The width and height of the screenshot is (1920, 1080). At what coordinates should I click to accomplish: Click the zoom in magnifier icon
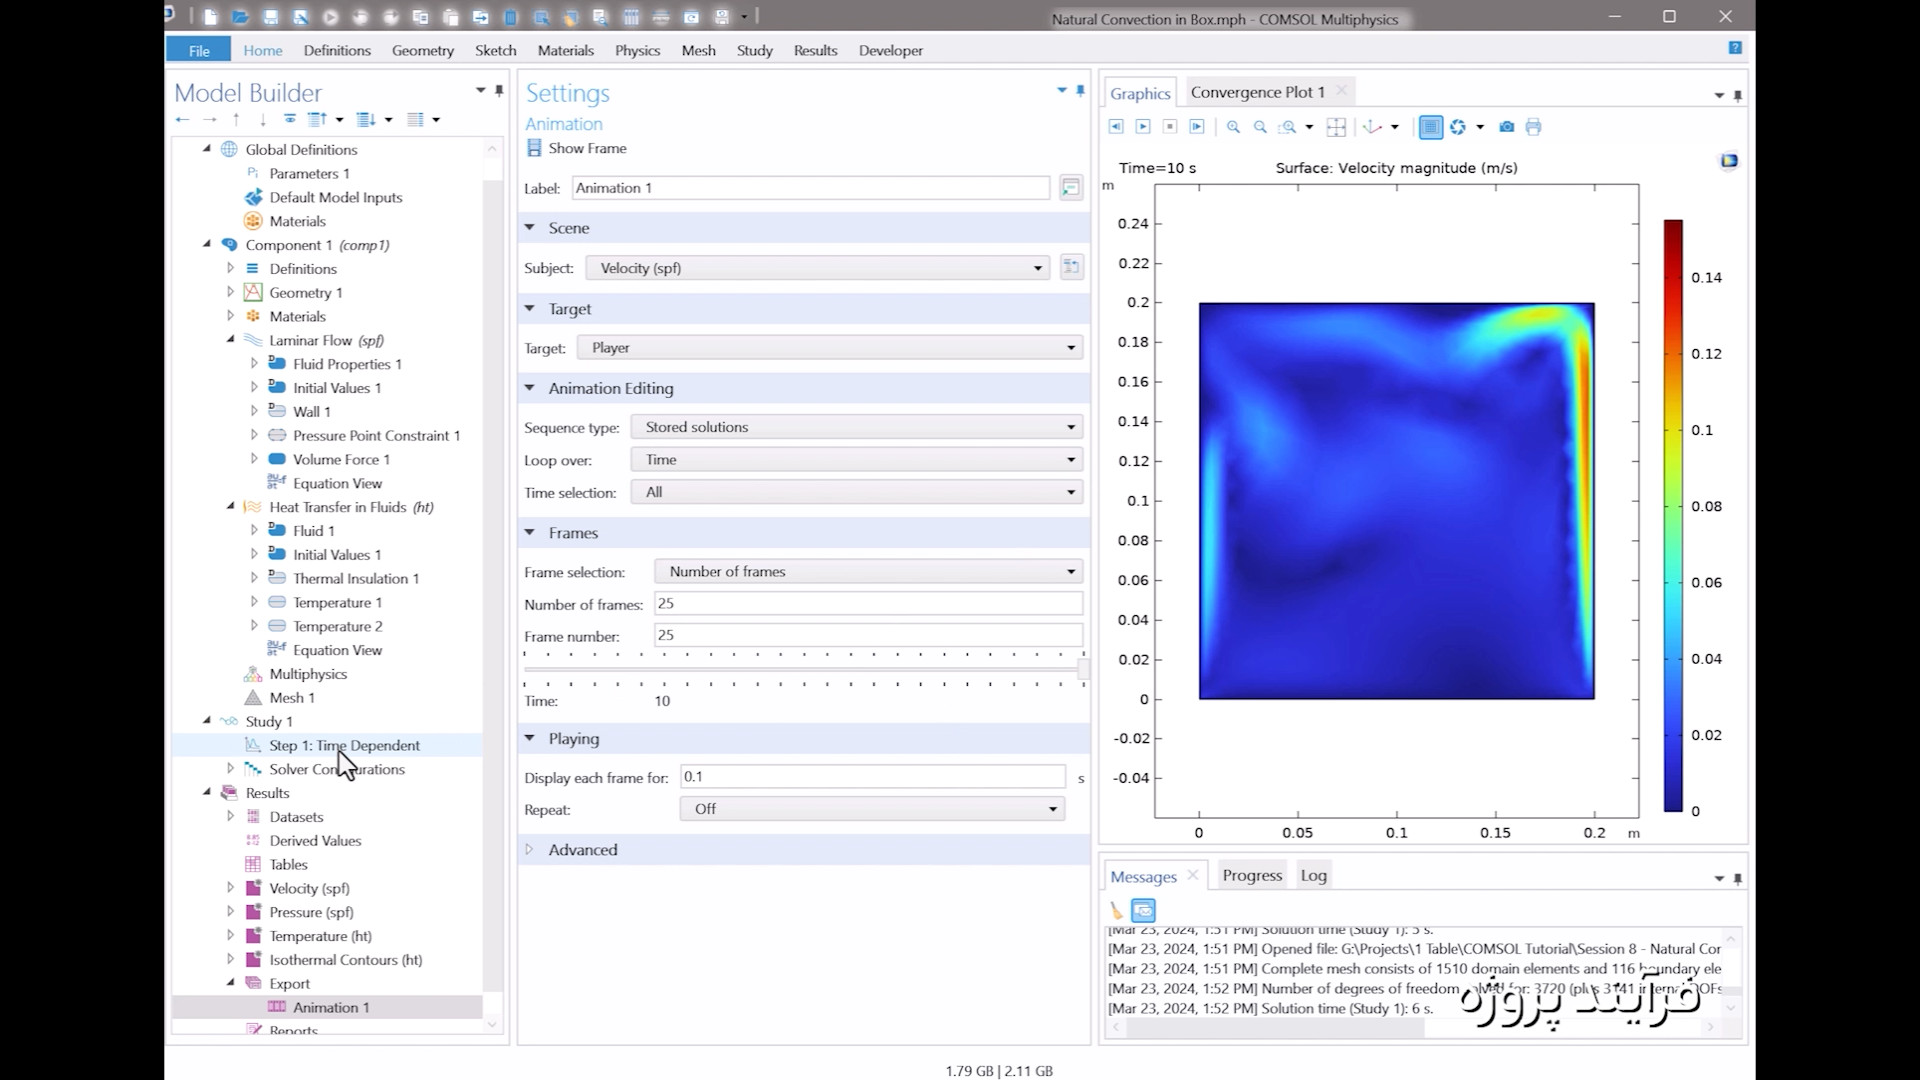click(x=1233, y=127)
